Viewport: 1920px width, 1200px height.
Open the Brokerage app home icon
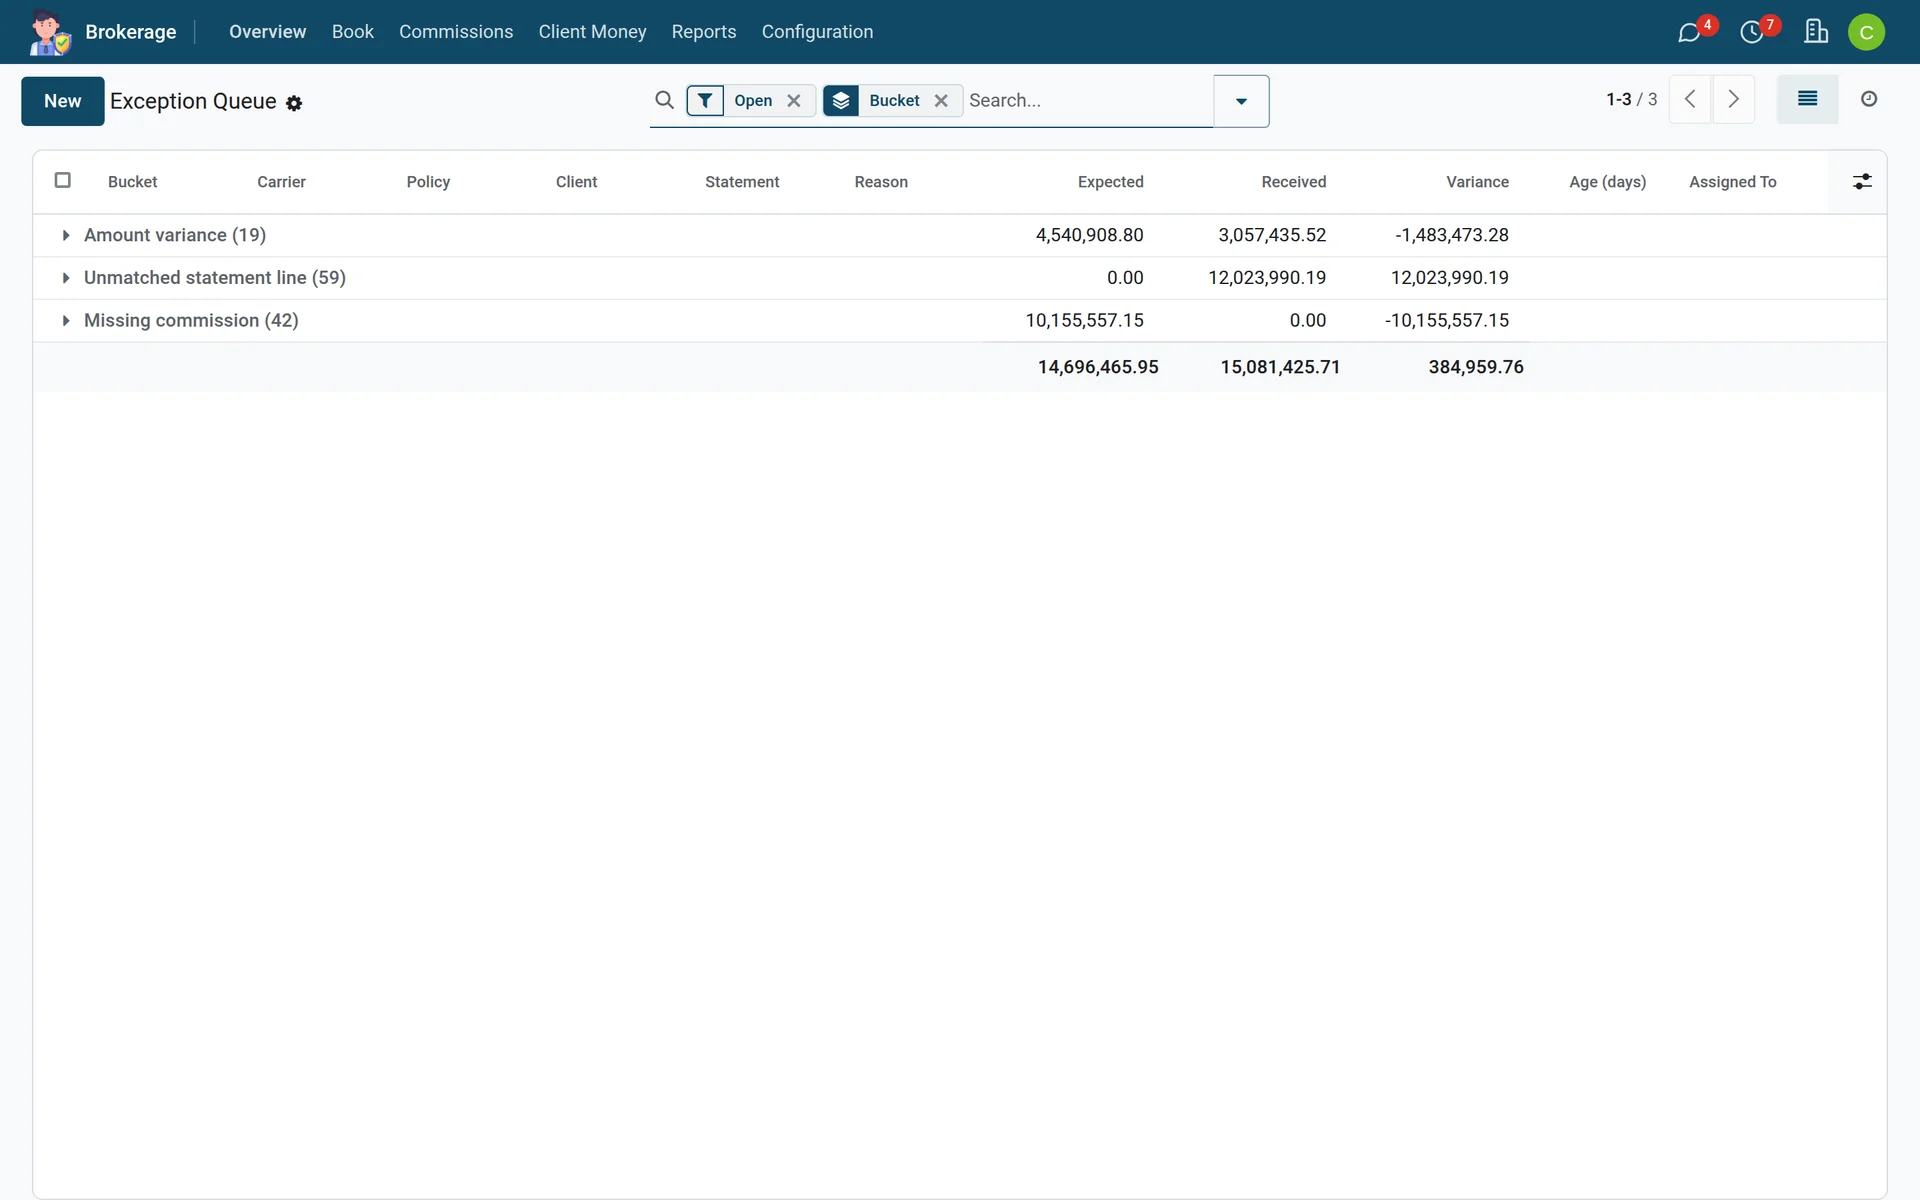49,32
